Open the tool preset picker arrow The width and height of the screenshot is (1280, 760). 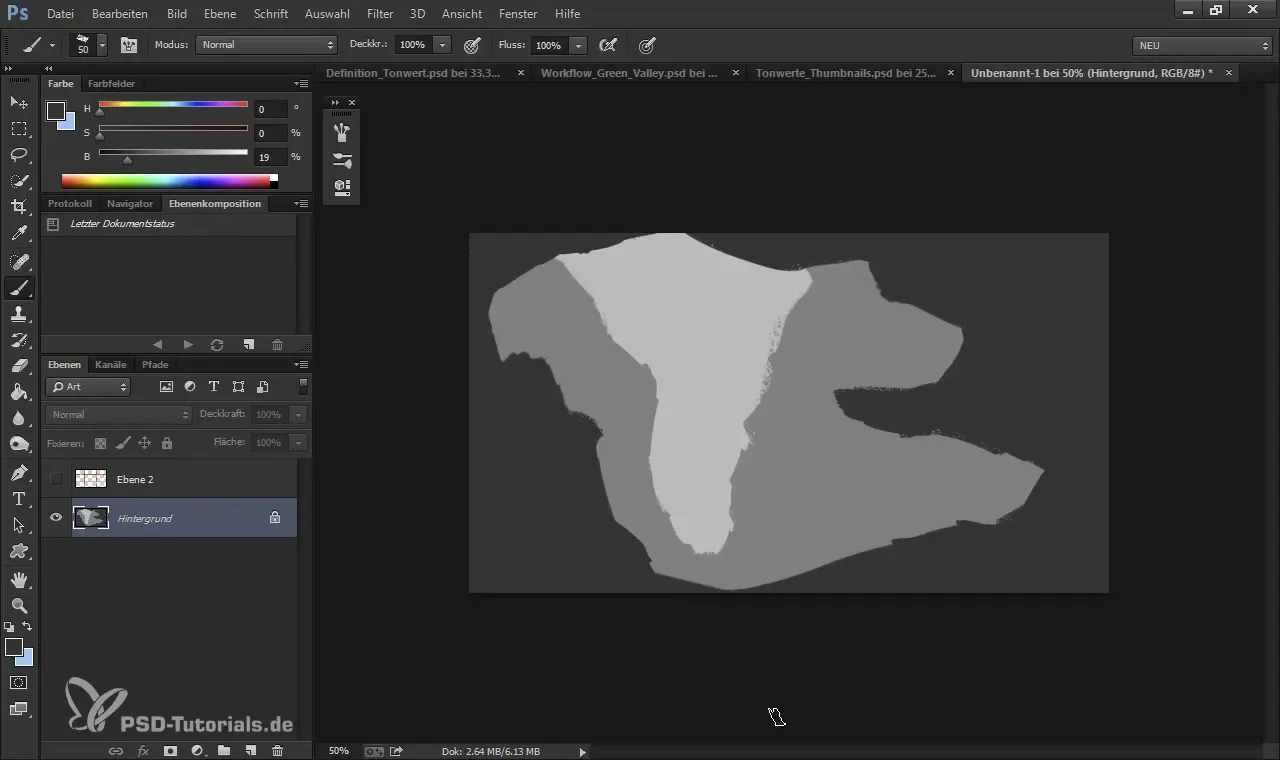coord(52,45)
